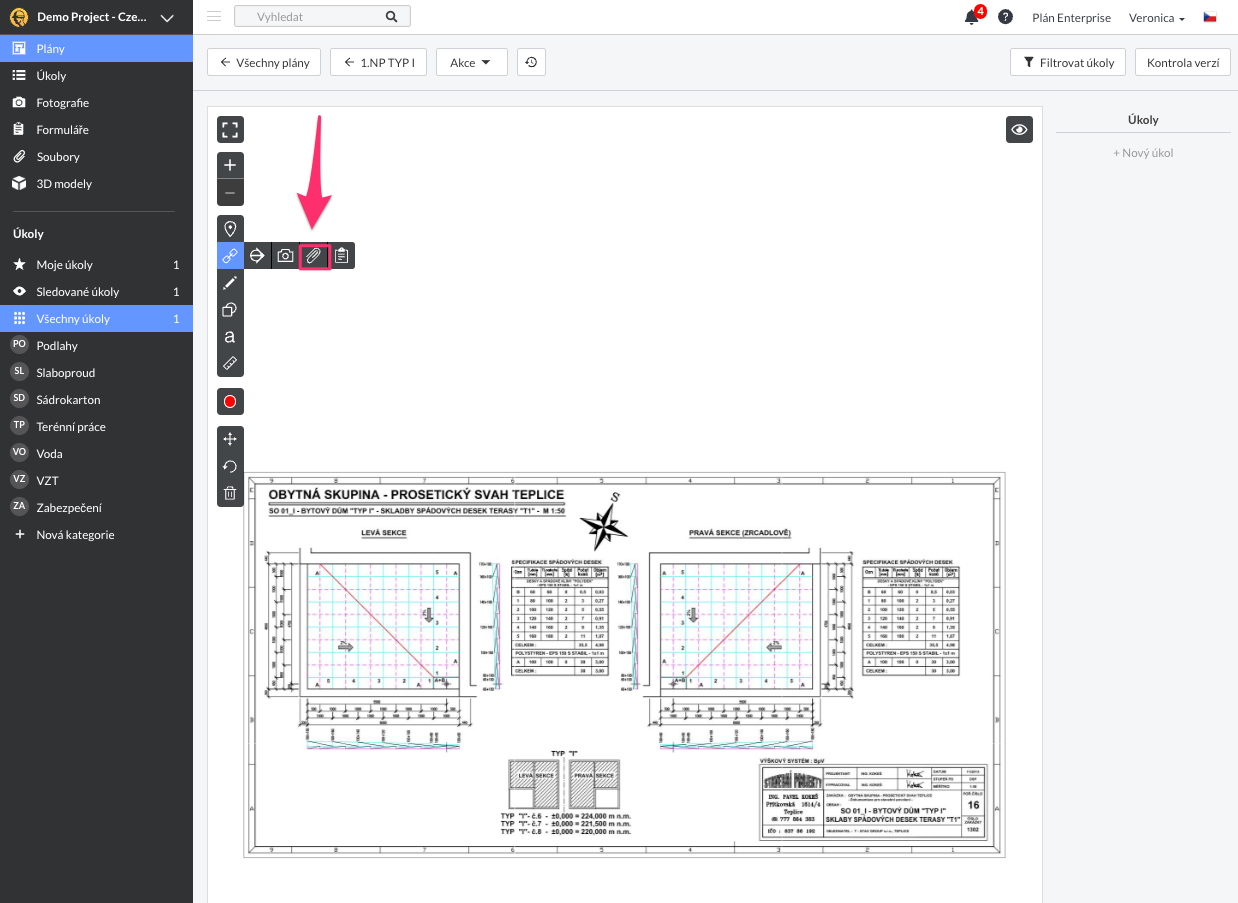This screenshot has height=903, width=1238.
Task: Click the Filtrovat úkoly button
Action: (x=1068, y=62)
